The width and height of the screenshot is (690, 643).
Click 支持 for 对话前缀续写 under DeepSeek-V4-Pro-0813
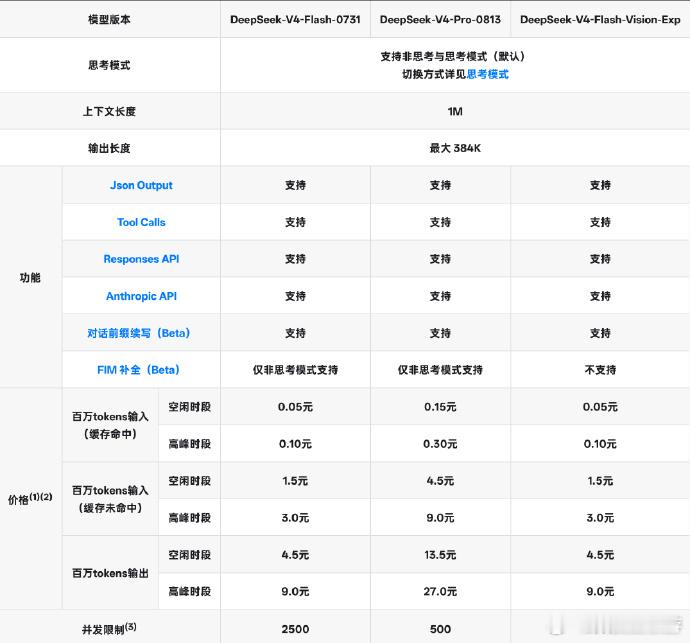[x=440, y=333]
